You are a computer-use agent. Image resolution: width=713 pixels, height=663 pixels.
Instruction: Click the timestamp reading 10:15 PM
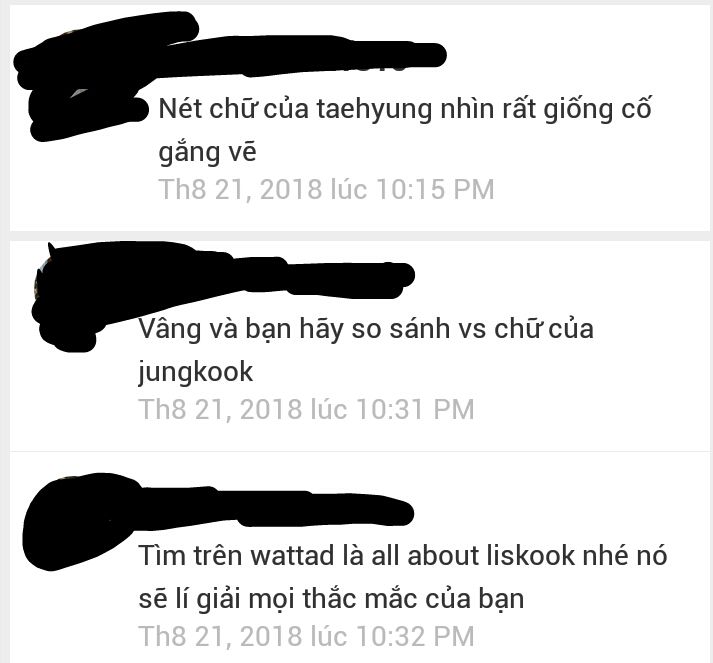[x=326, y=189]
